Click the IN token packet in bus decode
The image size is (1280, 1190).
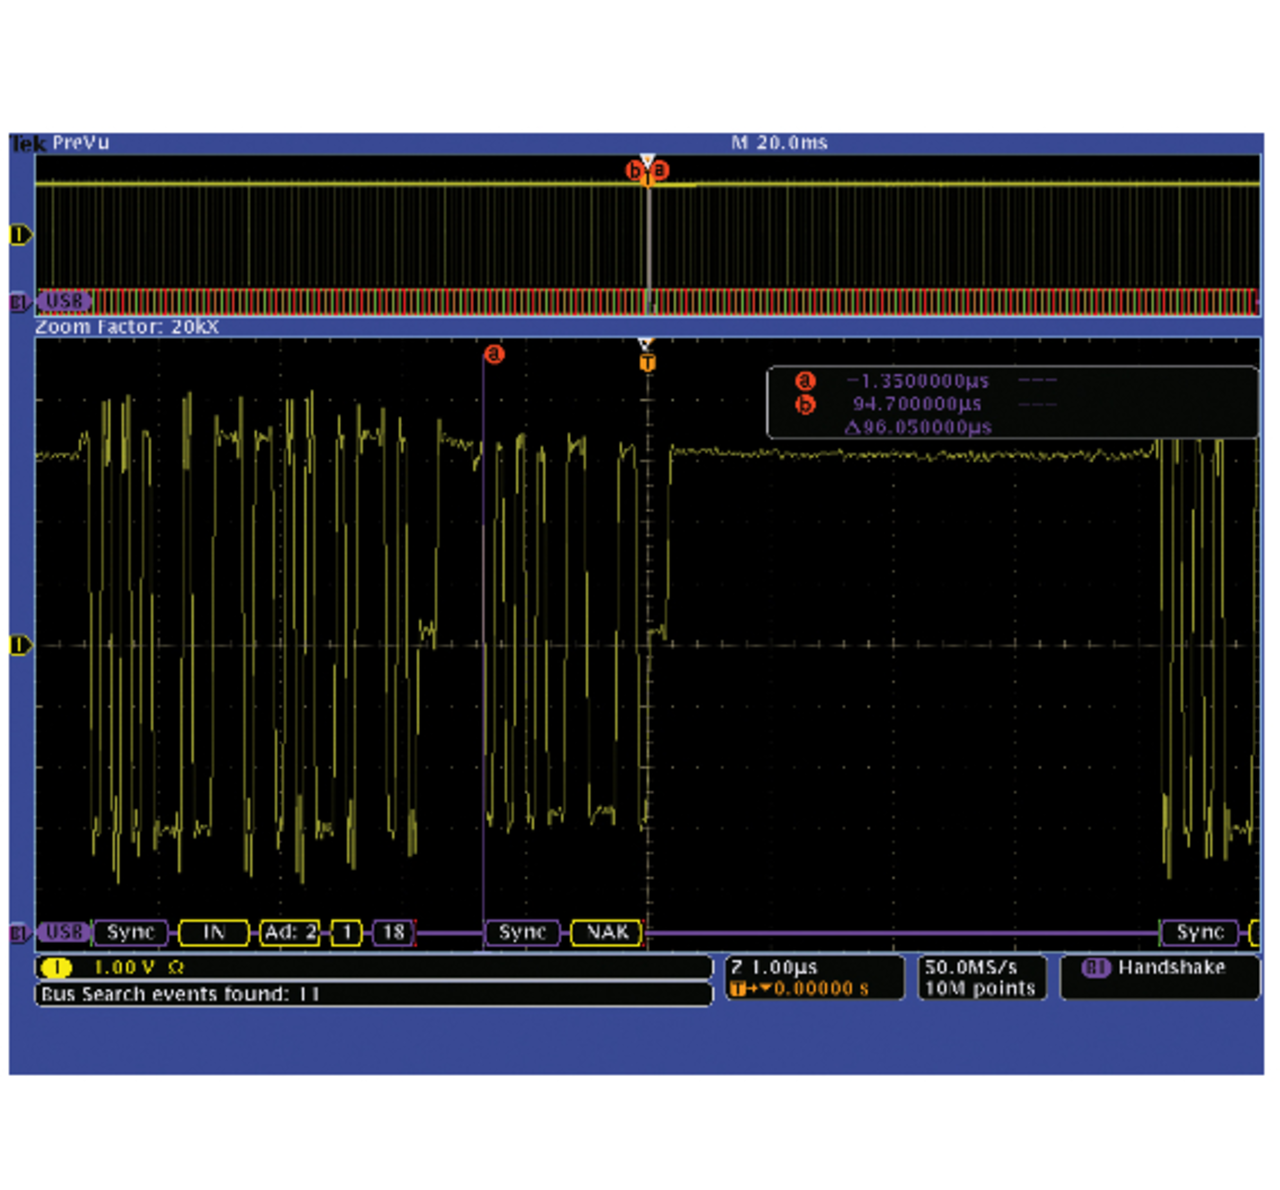tap(213, 932)
